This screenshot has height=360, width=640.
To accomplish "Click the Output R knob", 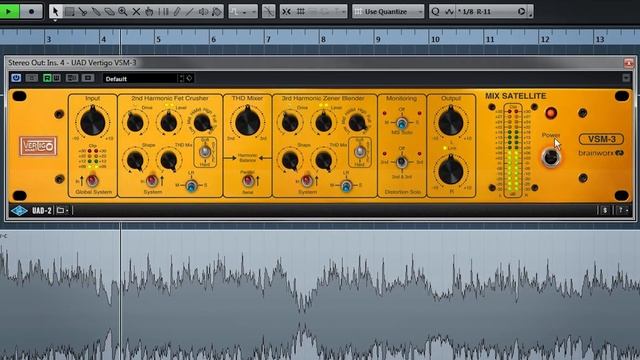I will tap(451, 171).
